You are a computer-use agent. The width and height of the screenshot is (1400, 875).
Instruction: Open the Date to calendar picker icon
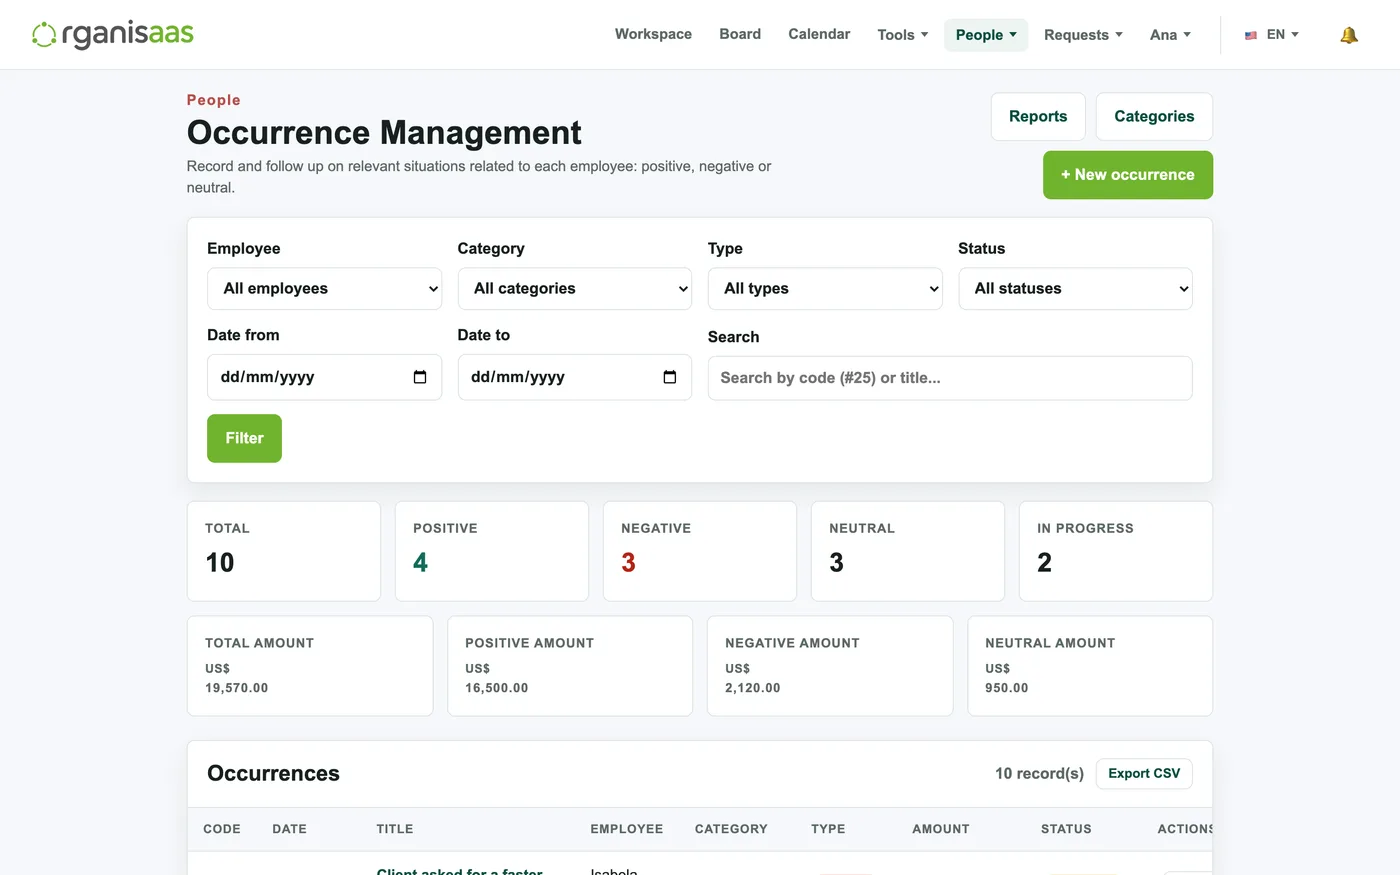pyautogui.click(x=670, y=377)
